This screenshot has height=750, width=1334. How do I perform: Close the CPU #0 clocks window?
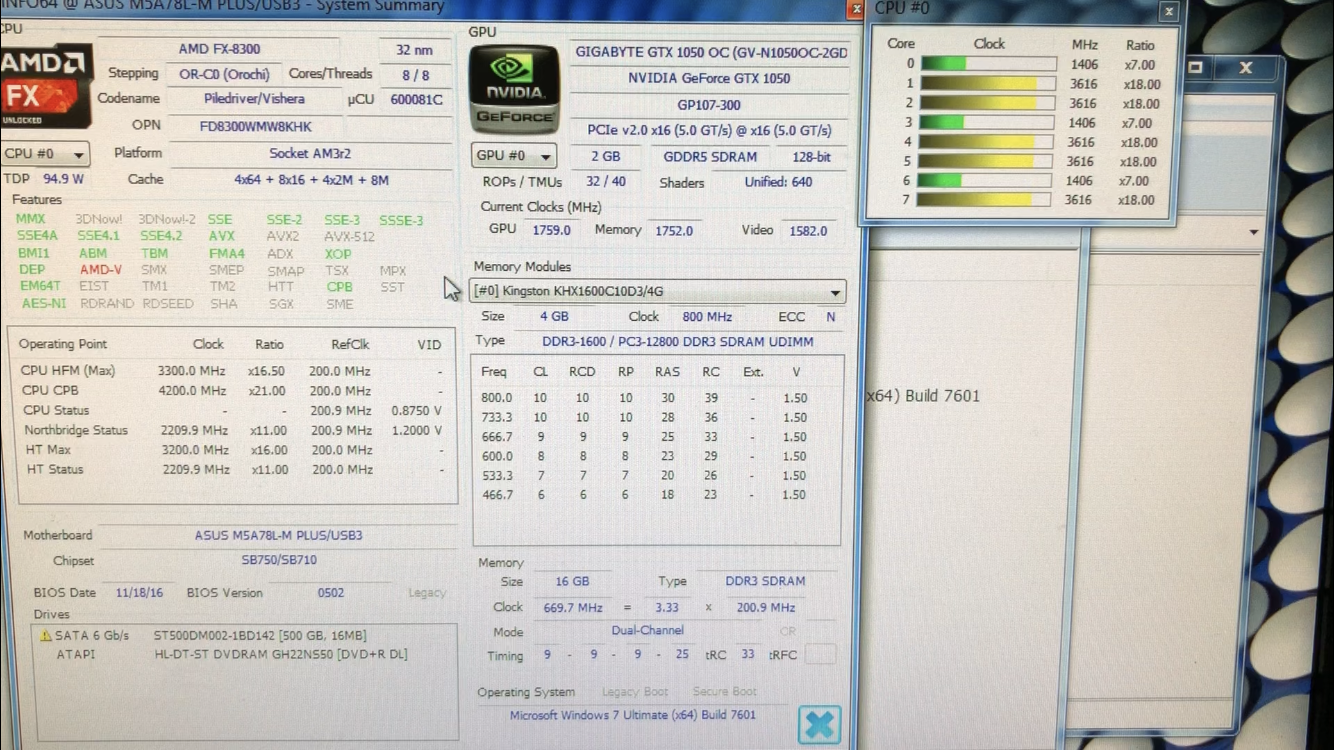pos(1169,12)
